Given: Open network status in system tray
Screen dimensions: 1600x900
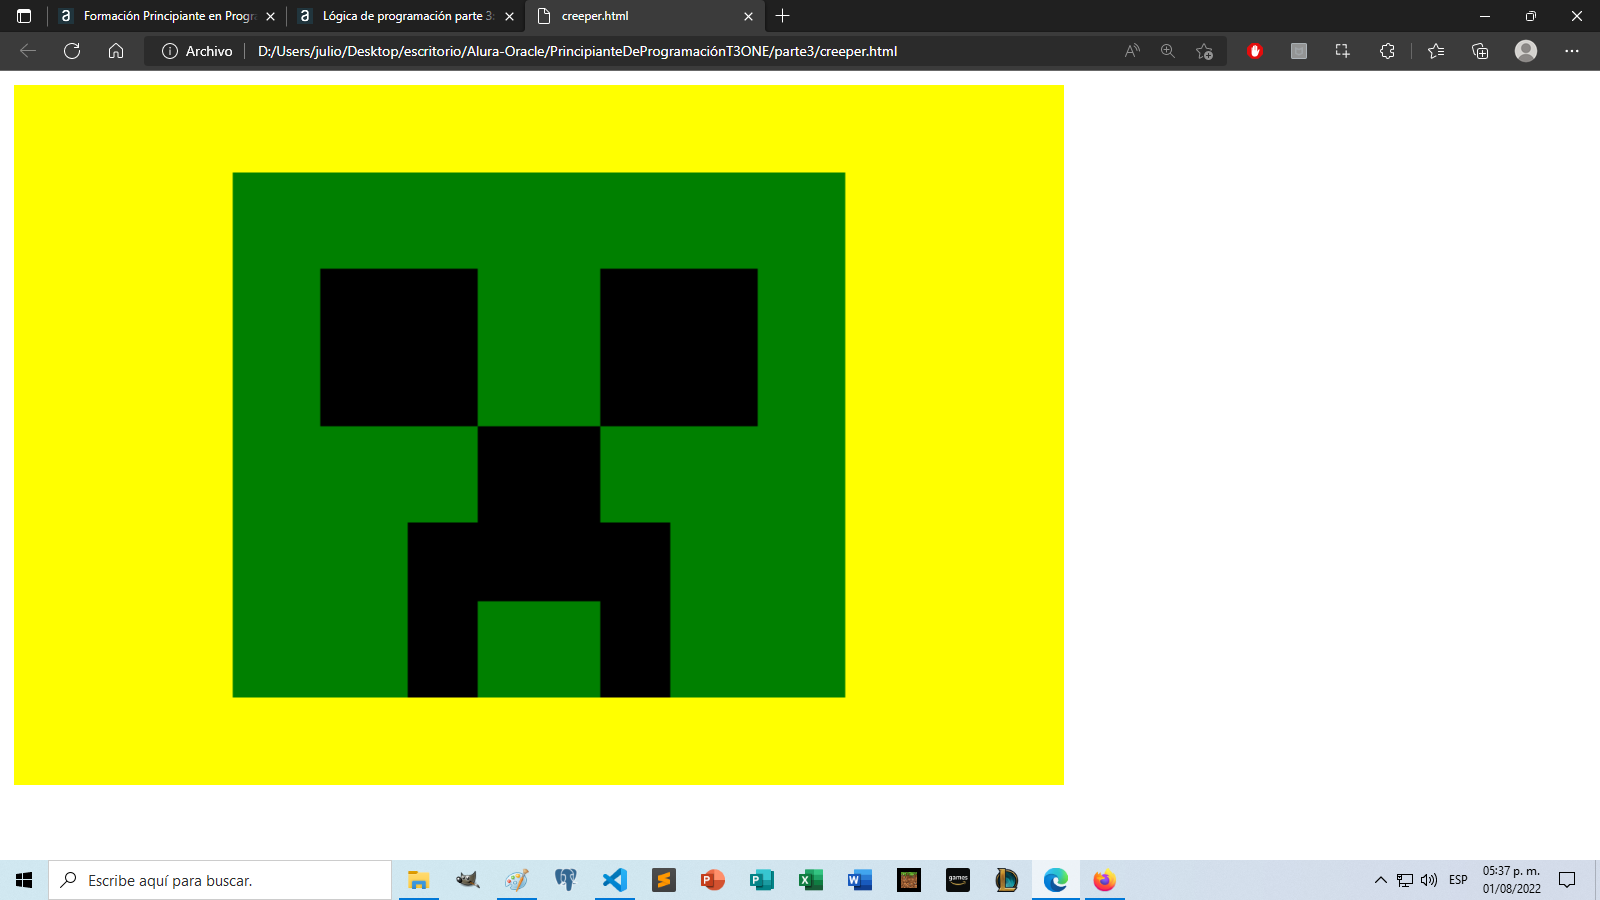Looking at the screenshot, I should click(1405, 880).
